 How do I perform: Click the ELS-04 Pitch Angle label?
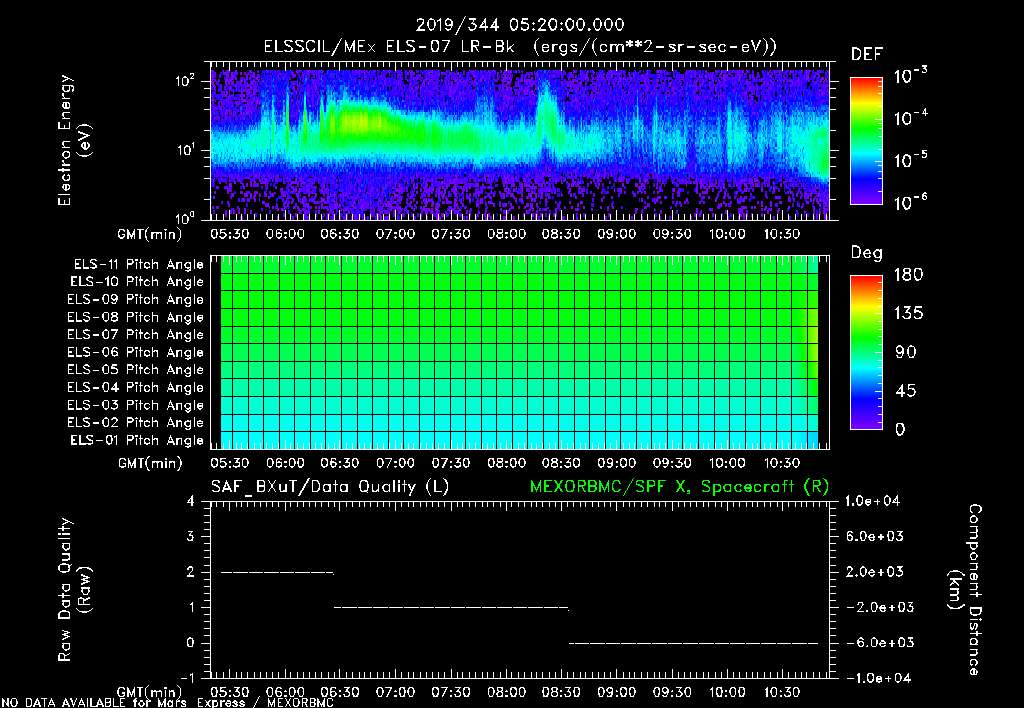click(x=135, y=387)
